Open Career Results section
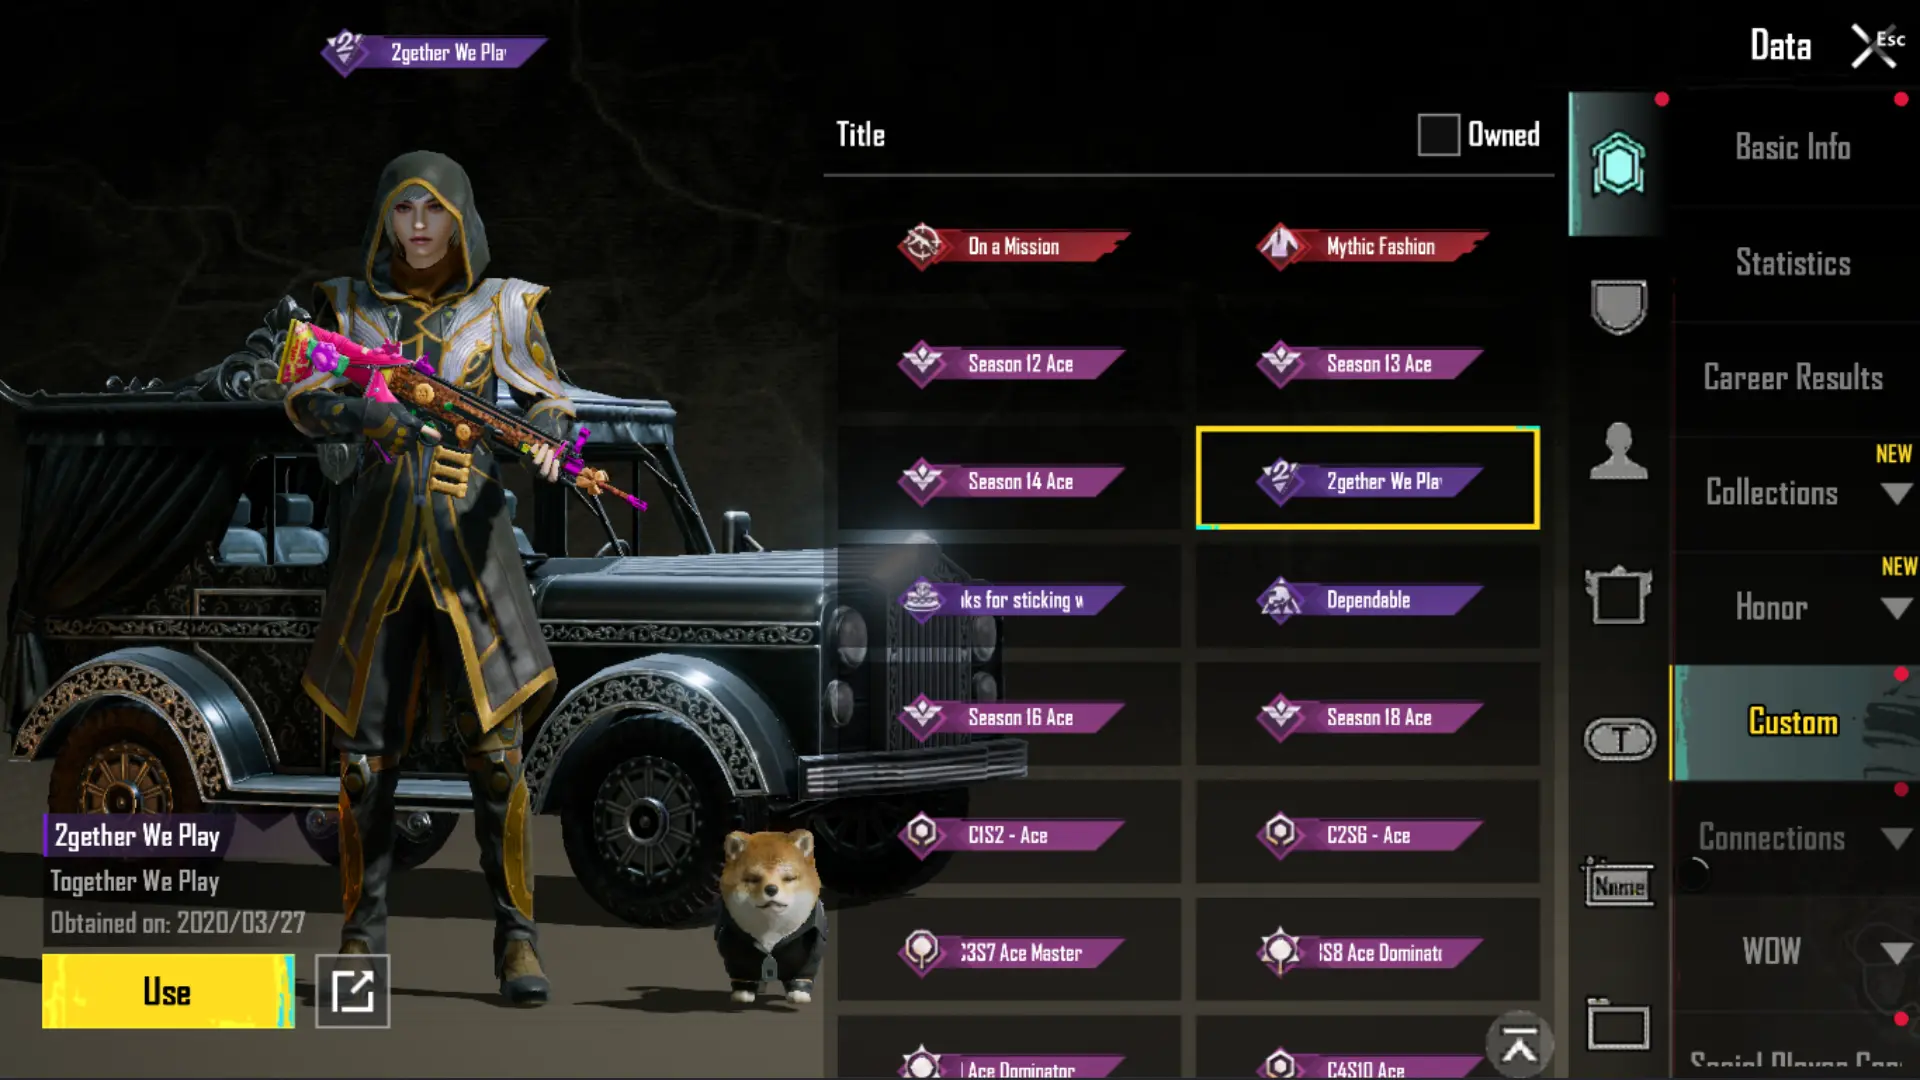Viewport: 1920px width, 1080px height. point(1793,378)
